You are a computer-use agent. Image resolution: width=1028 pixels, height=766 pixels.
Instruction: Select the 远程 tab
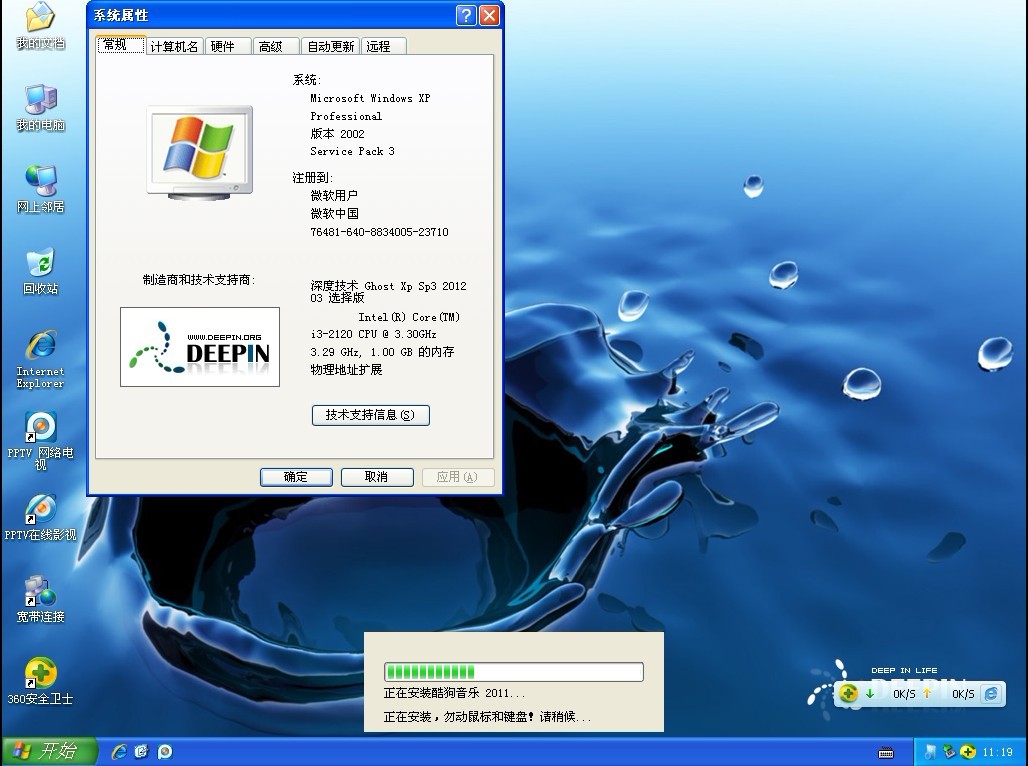[378, 46]
